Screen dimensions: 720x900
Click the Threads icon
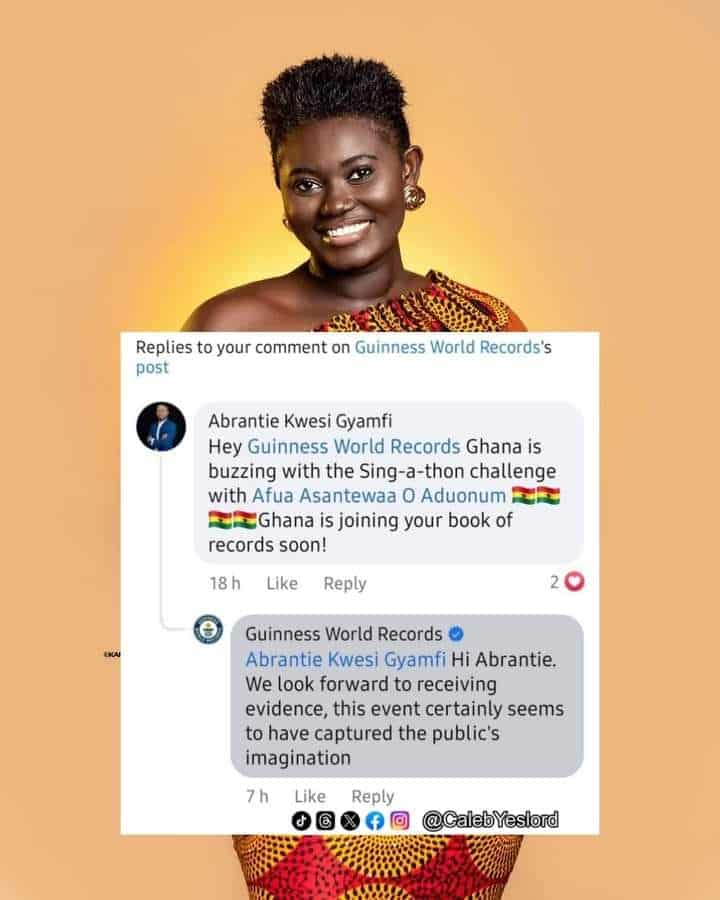pyautogui.click(x=326, y=821)
